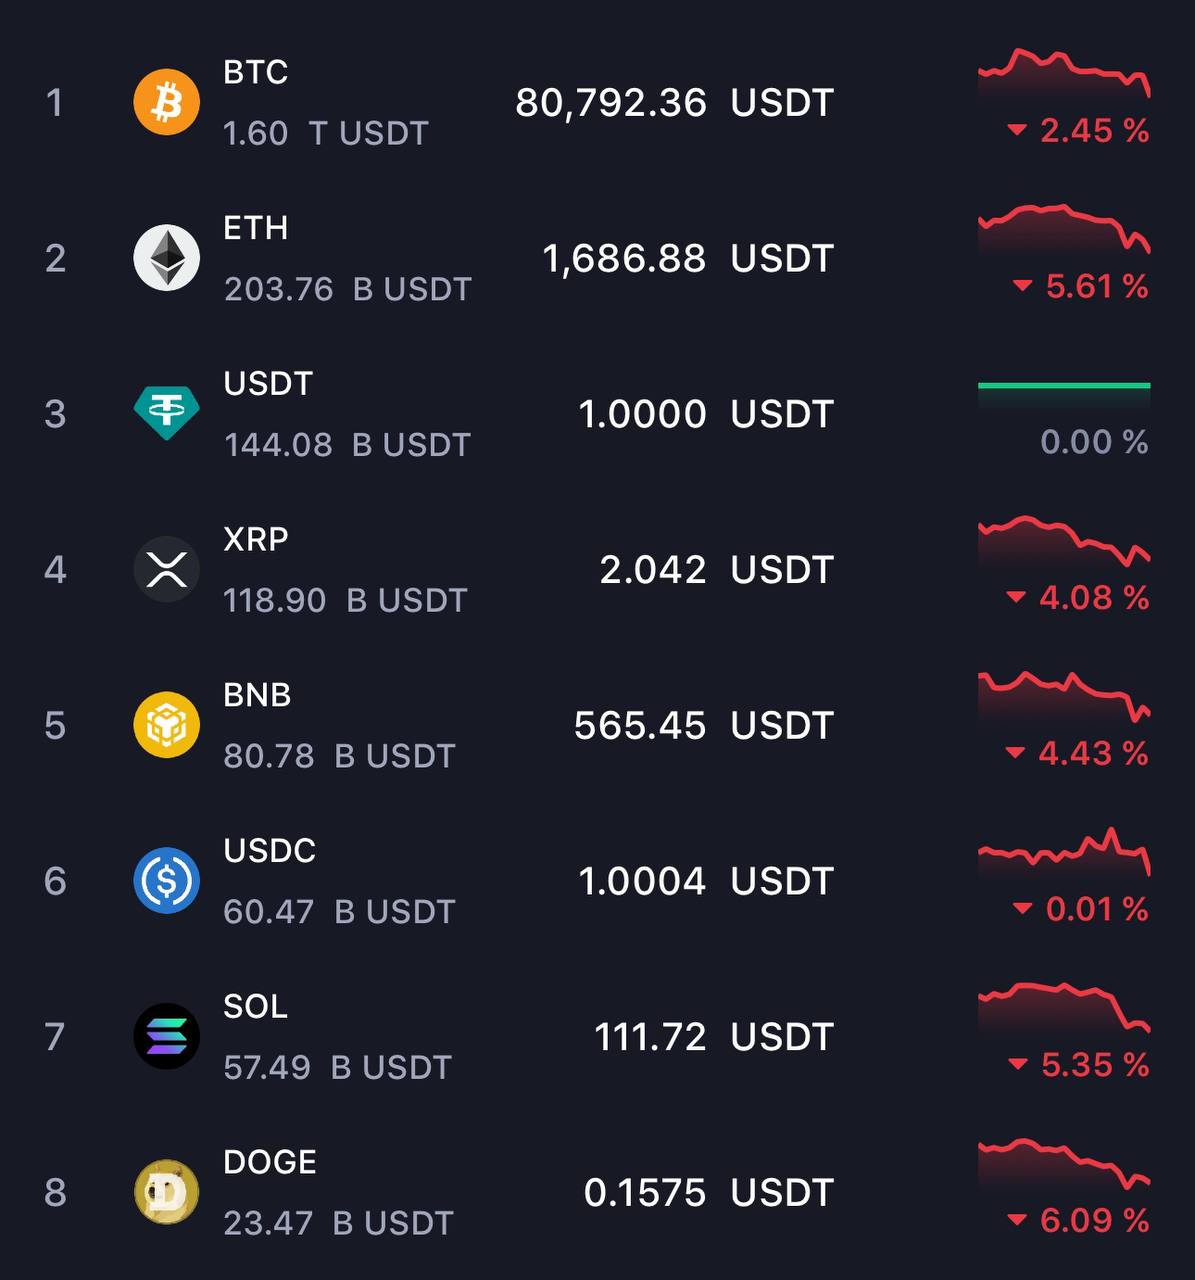1195x1280 pixels.
Task: Tap the USDC blue dollar icon
Action: (167, 881)
